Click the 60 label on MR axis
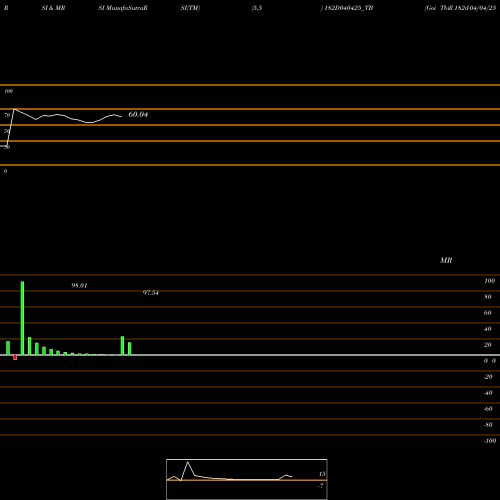 click(488, 313)
